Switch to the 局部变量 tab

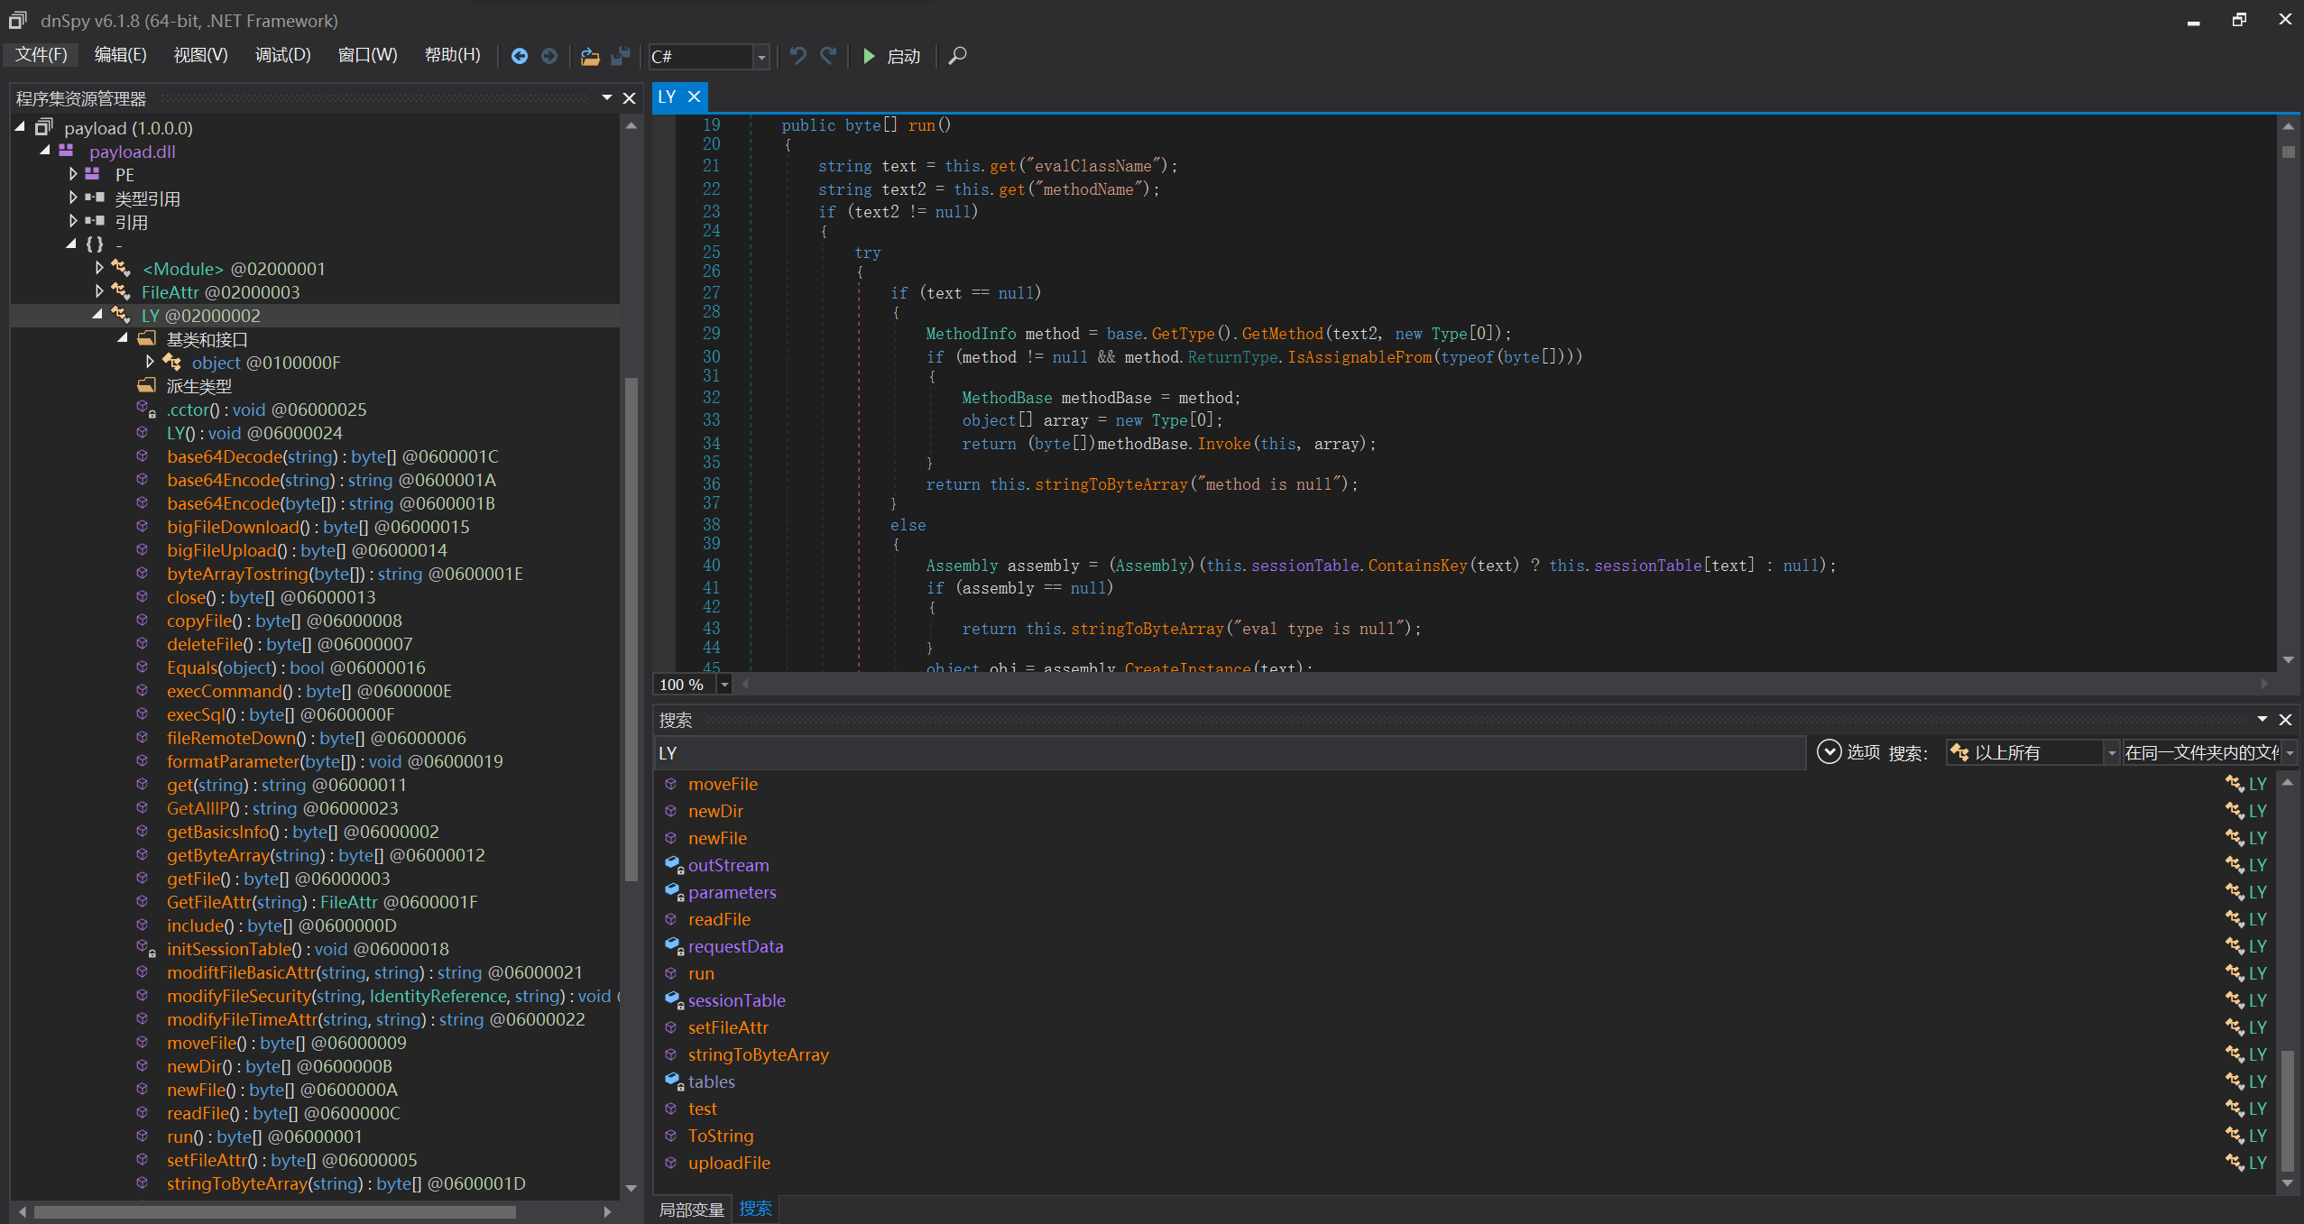[691, 1209]
